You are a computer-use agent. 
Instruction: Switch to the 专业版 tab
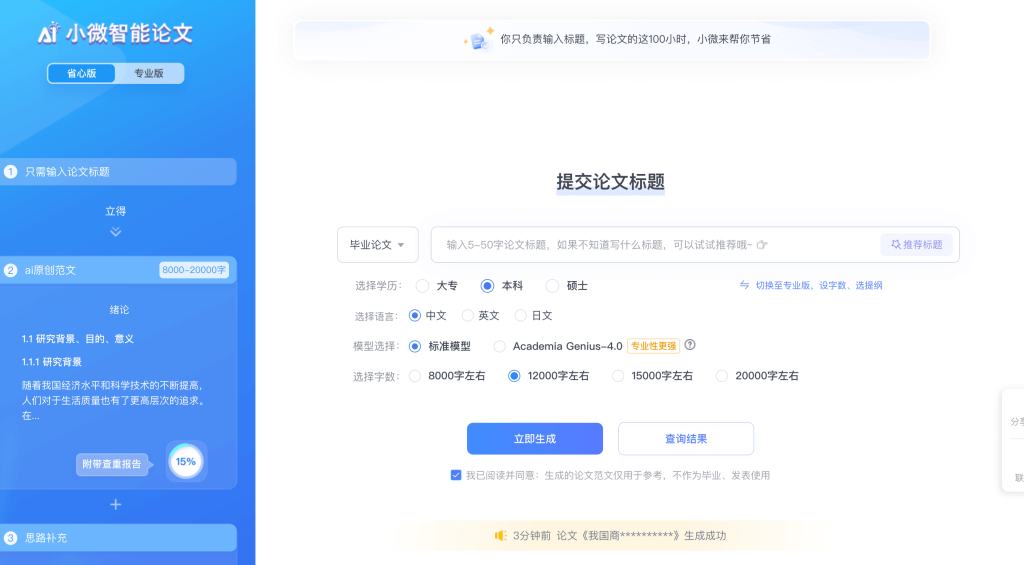tap(149, 73)
